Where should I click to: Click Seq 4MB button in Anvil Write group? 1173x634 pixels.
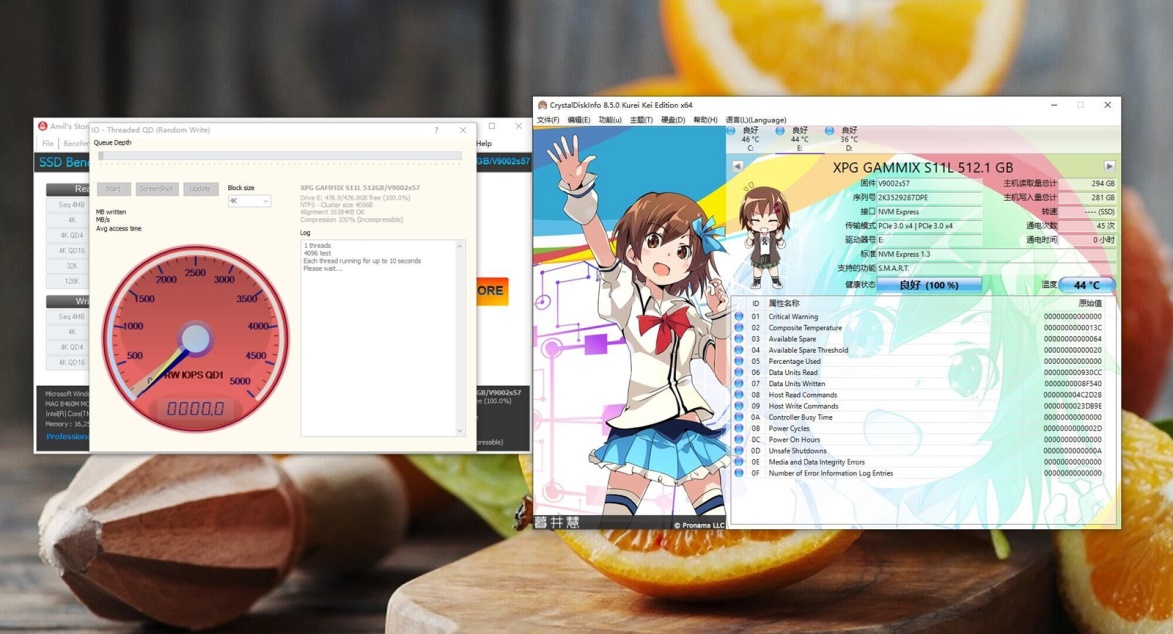click(68, 317)
